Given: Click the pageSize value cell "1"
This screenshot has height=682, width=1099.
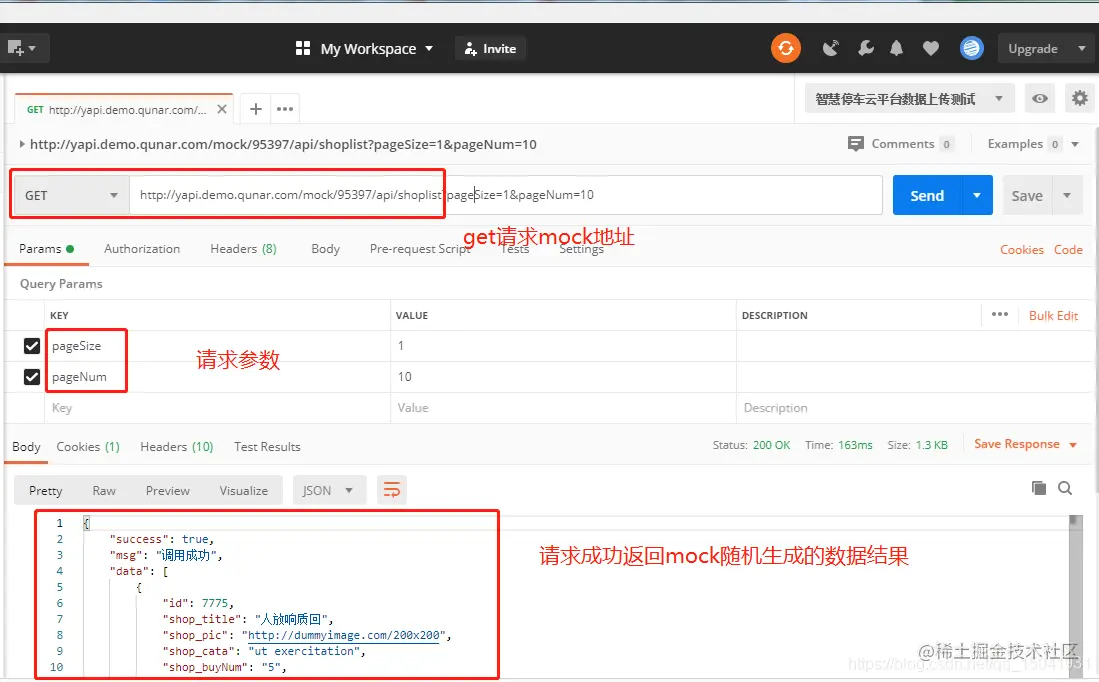Looking at the screenshot, I should click(563, 346).
